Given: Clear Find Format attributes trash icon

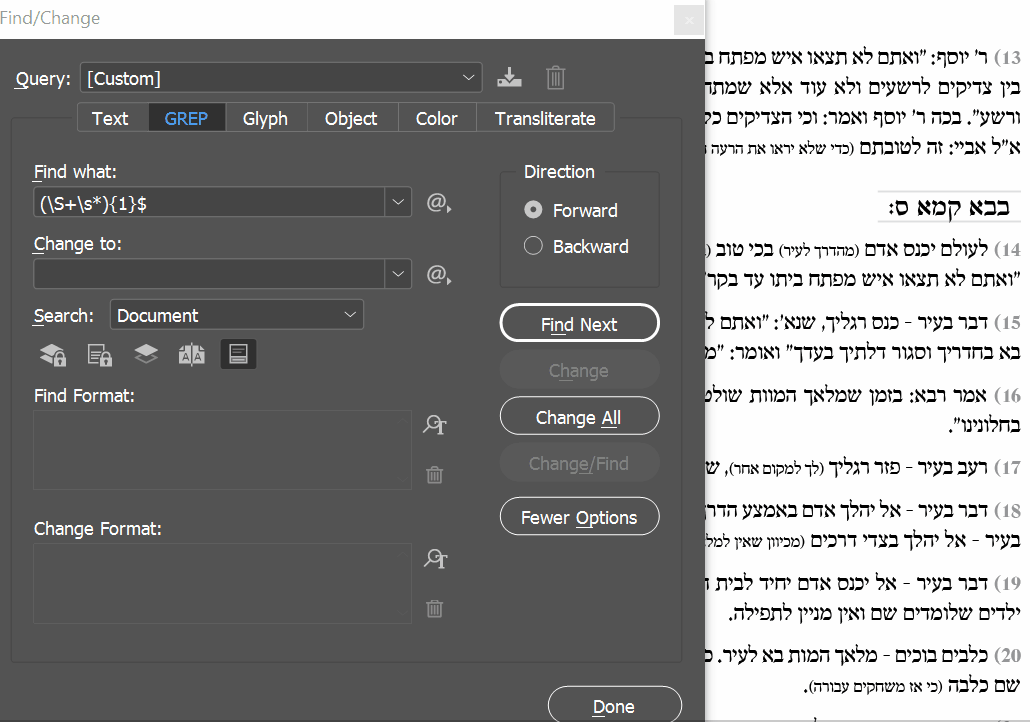Looking at the screenshot, I should click(x=434, y=474).
